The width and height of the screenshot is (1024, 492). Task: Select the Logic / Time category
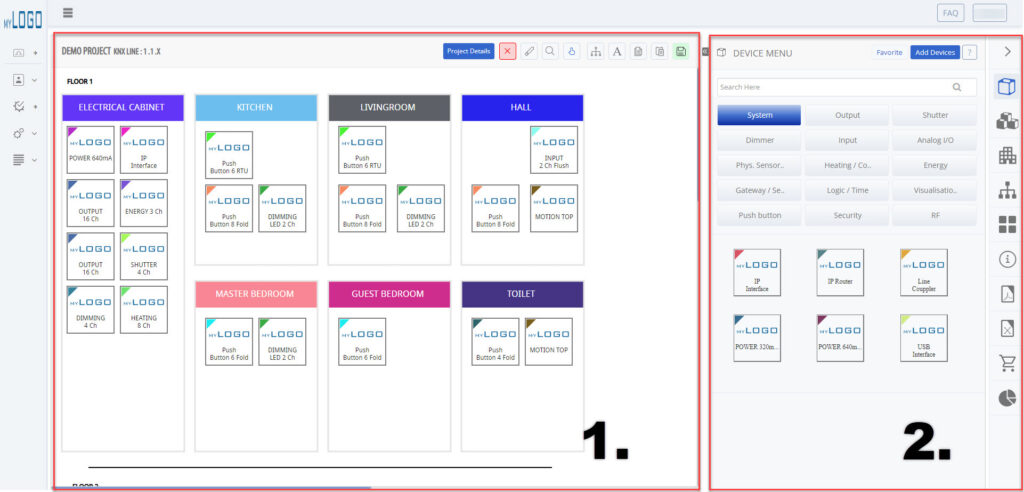coord(847,190)
